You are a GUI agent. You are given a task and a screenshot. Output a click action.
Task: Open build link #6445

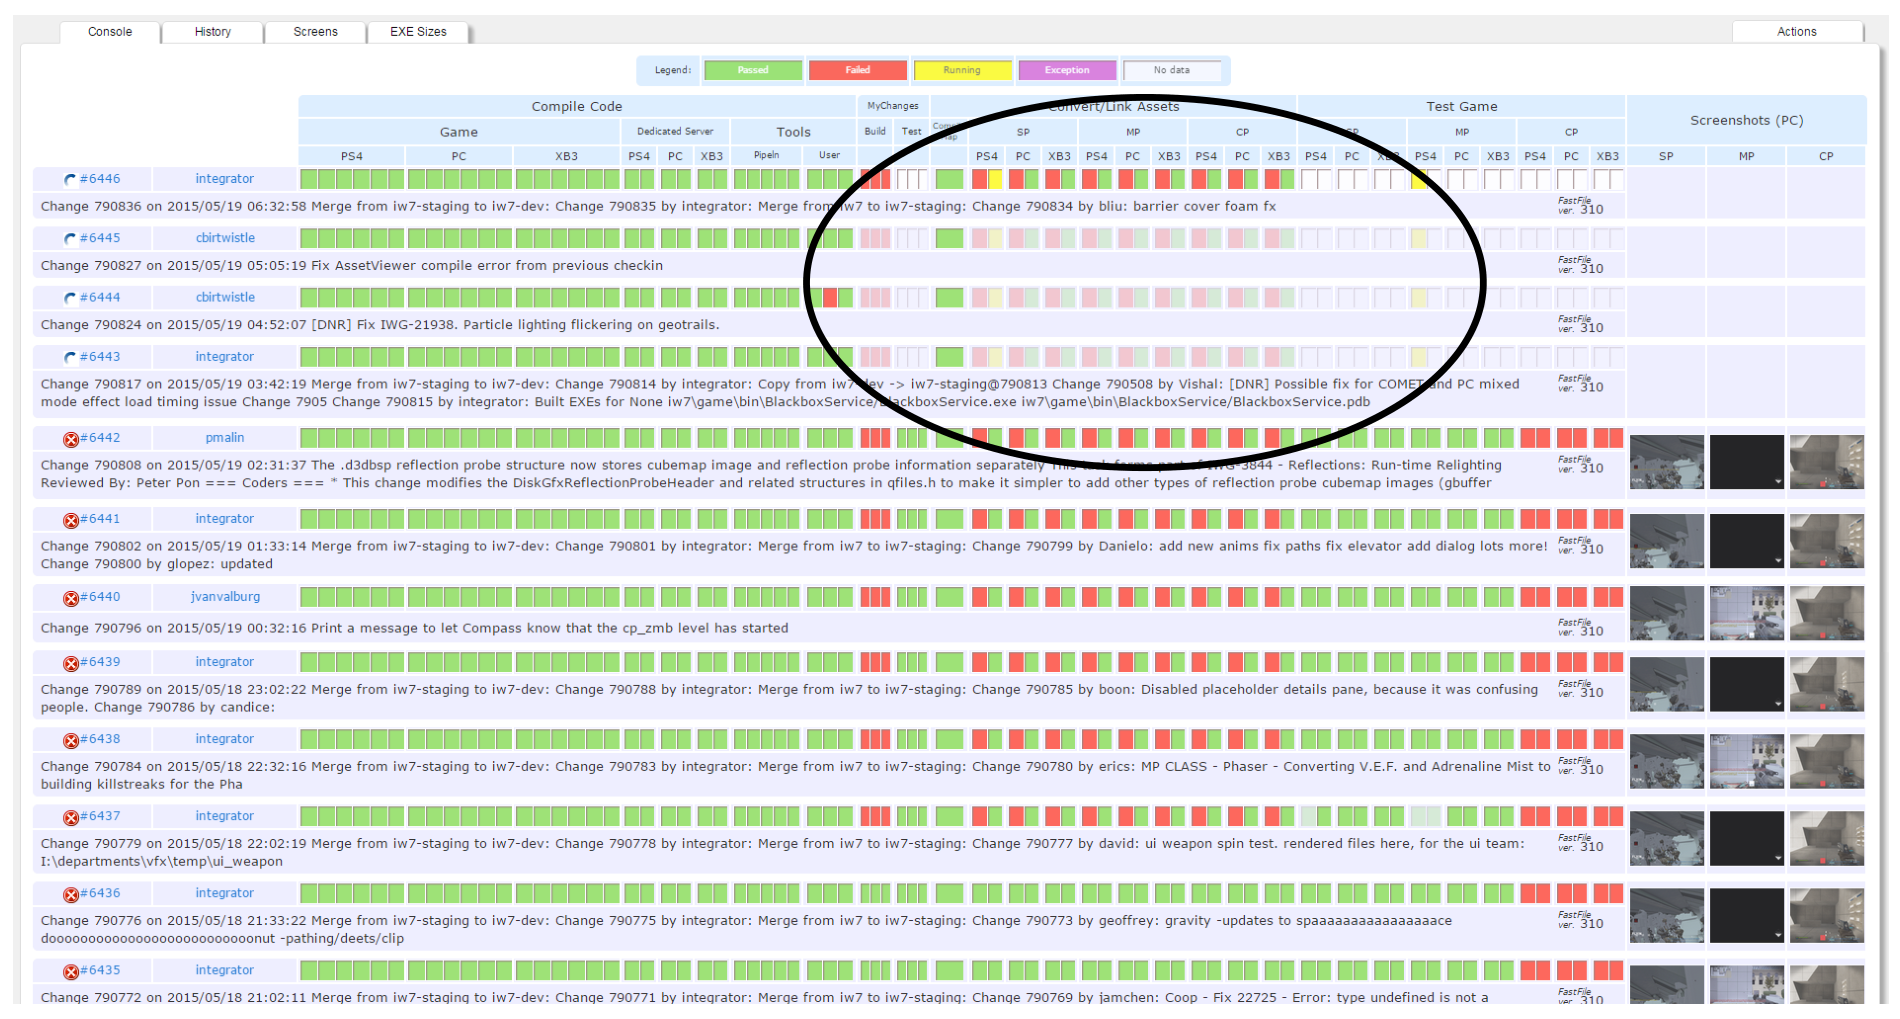click(100, 238)
